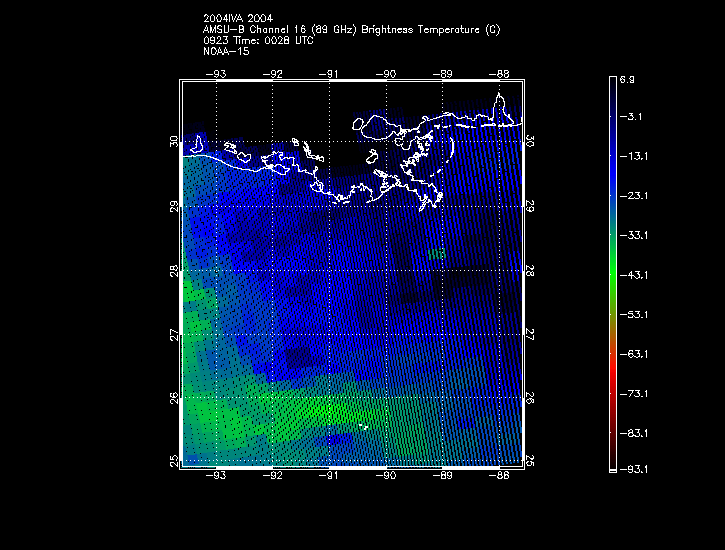The height and width of the screenshot is (550, 725).
Task: Click the bright green cold spot near 26N, -91
Action: coord(329,410)
